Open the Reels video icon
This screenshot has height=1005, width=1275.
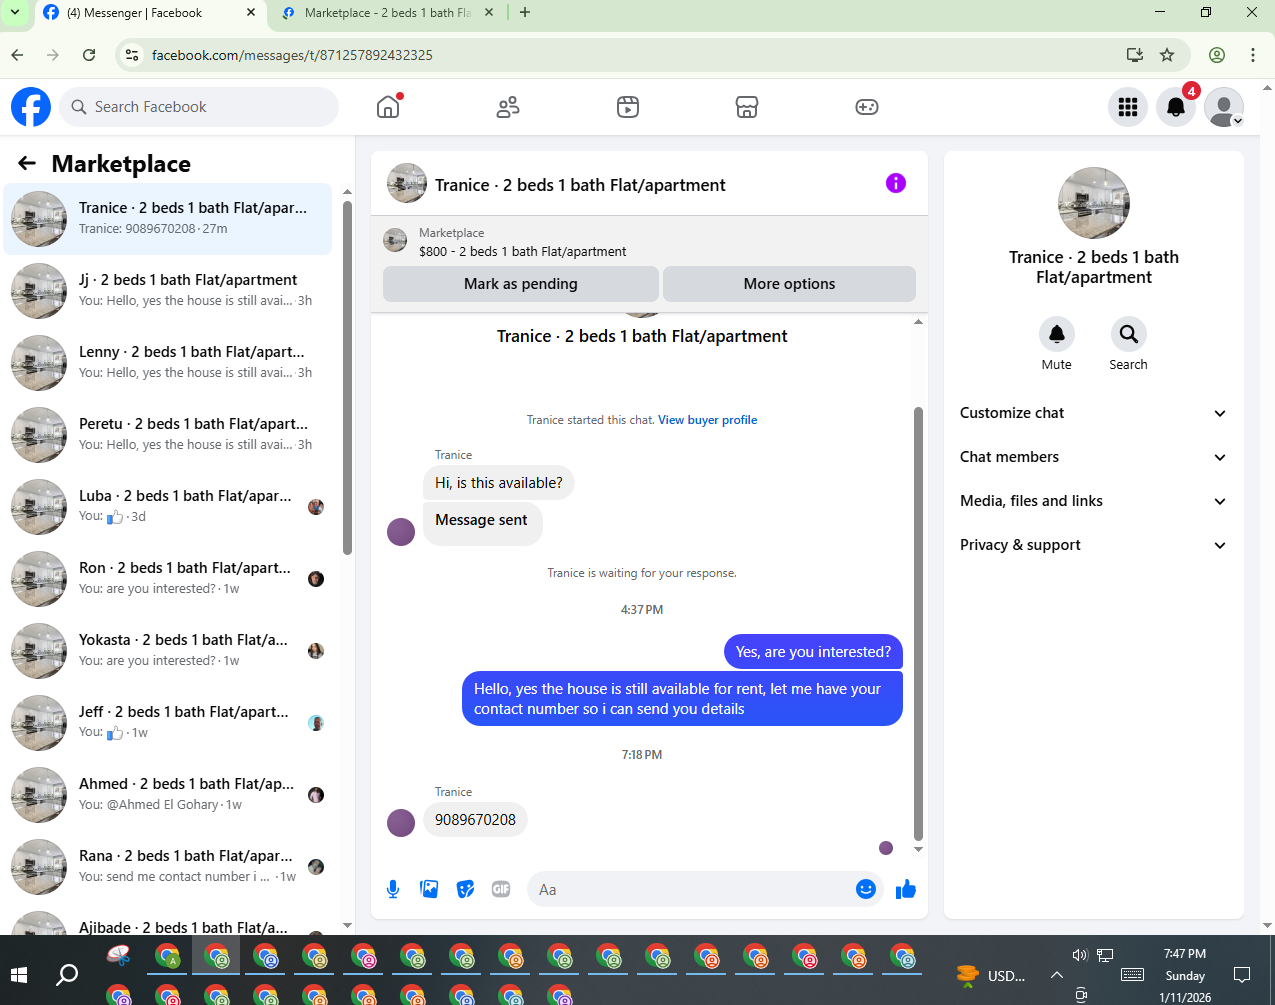point(628,107)
